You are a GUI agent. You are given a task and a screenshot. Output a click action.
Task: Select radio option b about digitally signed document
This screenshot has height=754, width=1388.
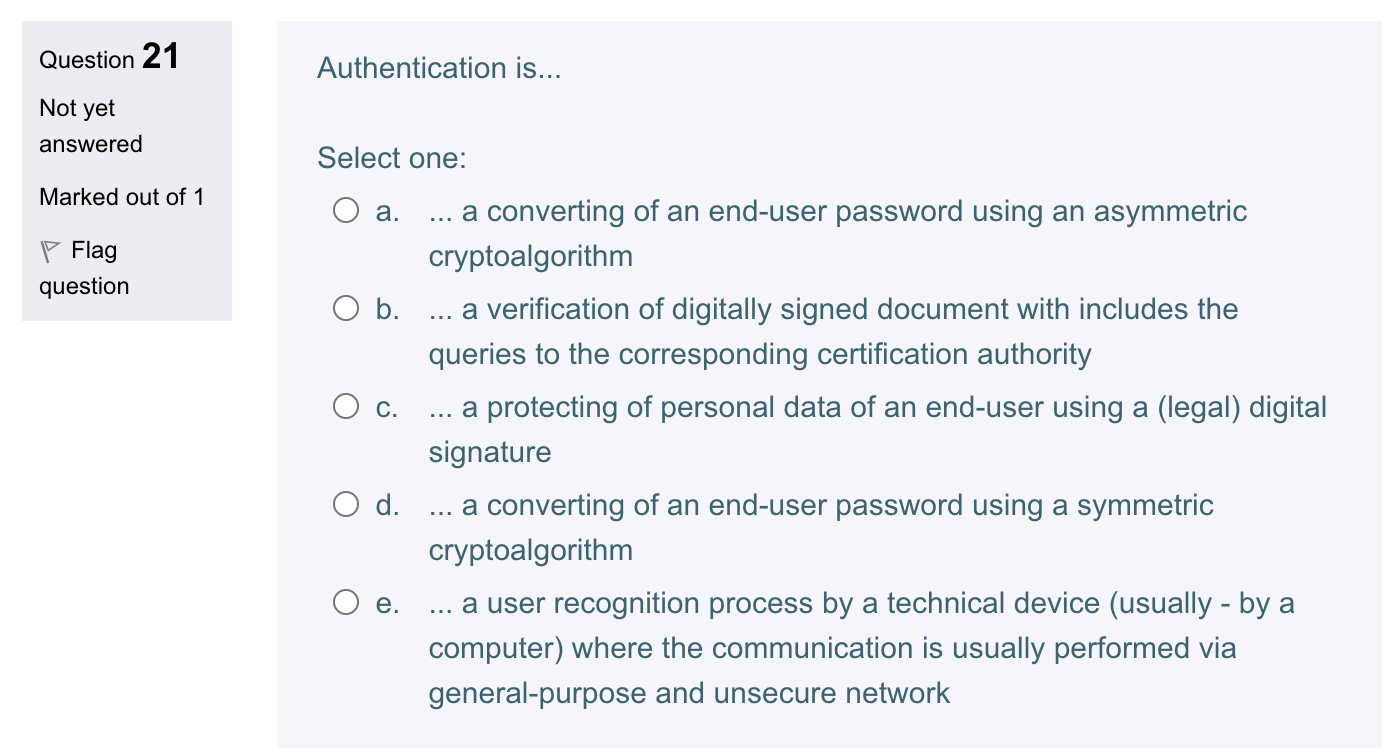tap(347, 307)
